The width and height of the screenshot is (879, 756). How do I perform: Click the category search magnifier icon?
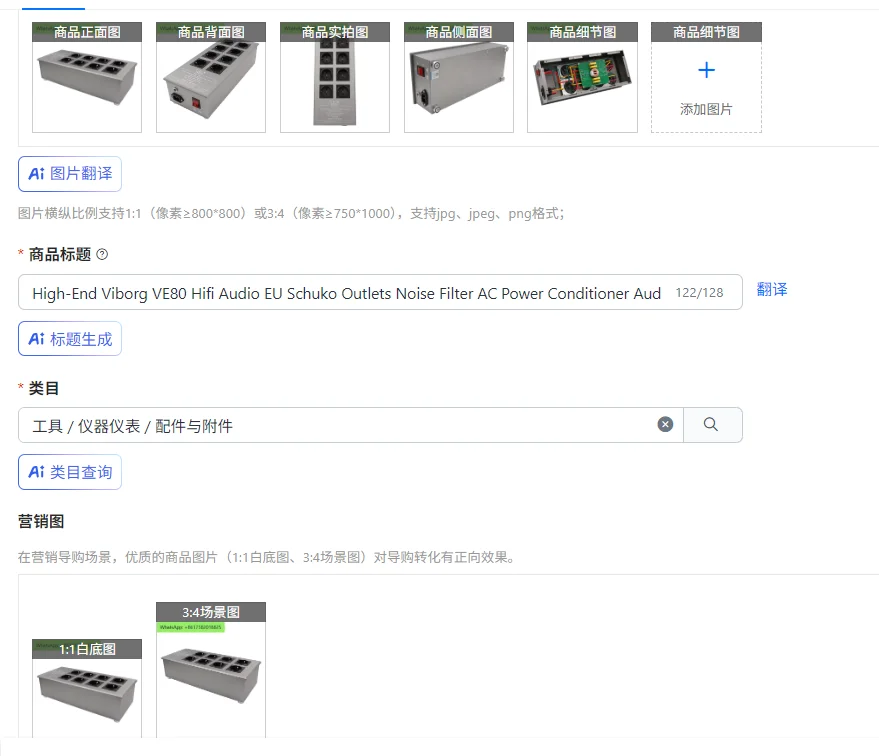(711, 425)
